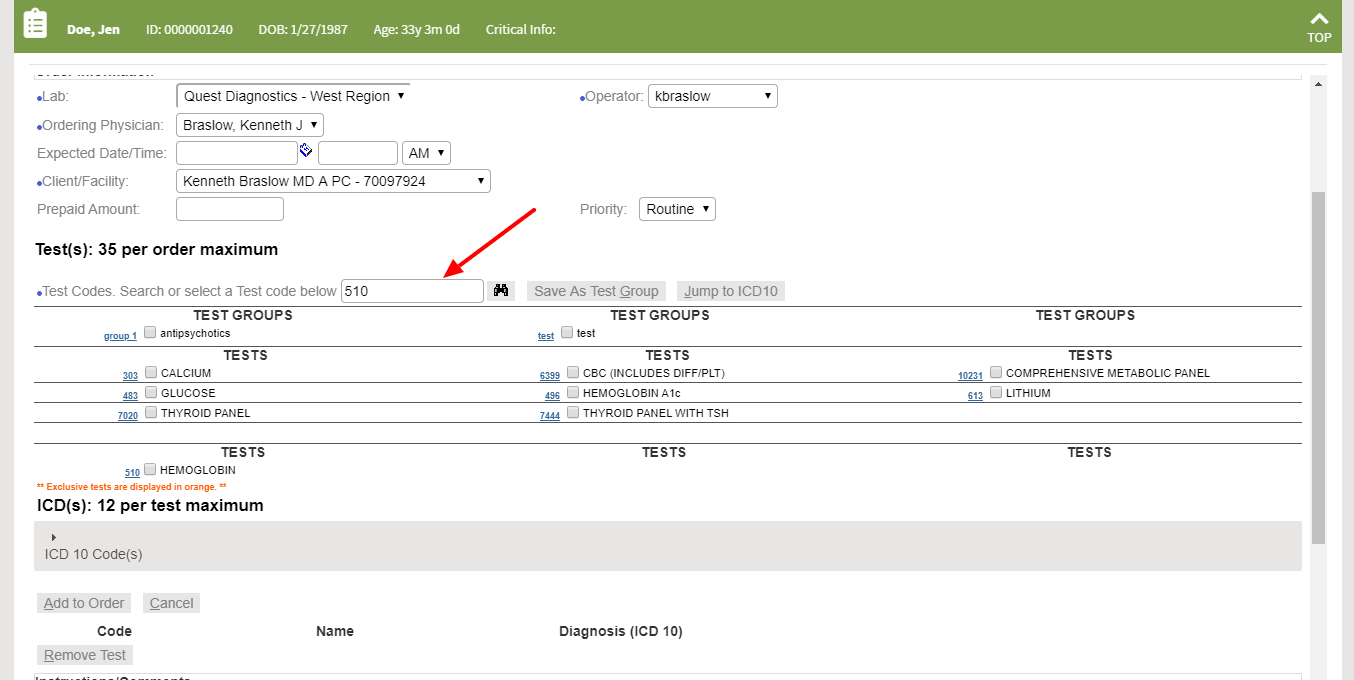Open the AM/PM dropdown
Screen dimensions: 1354x680
tap(427, 153)
